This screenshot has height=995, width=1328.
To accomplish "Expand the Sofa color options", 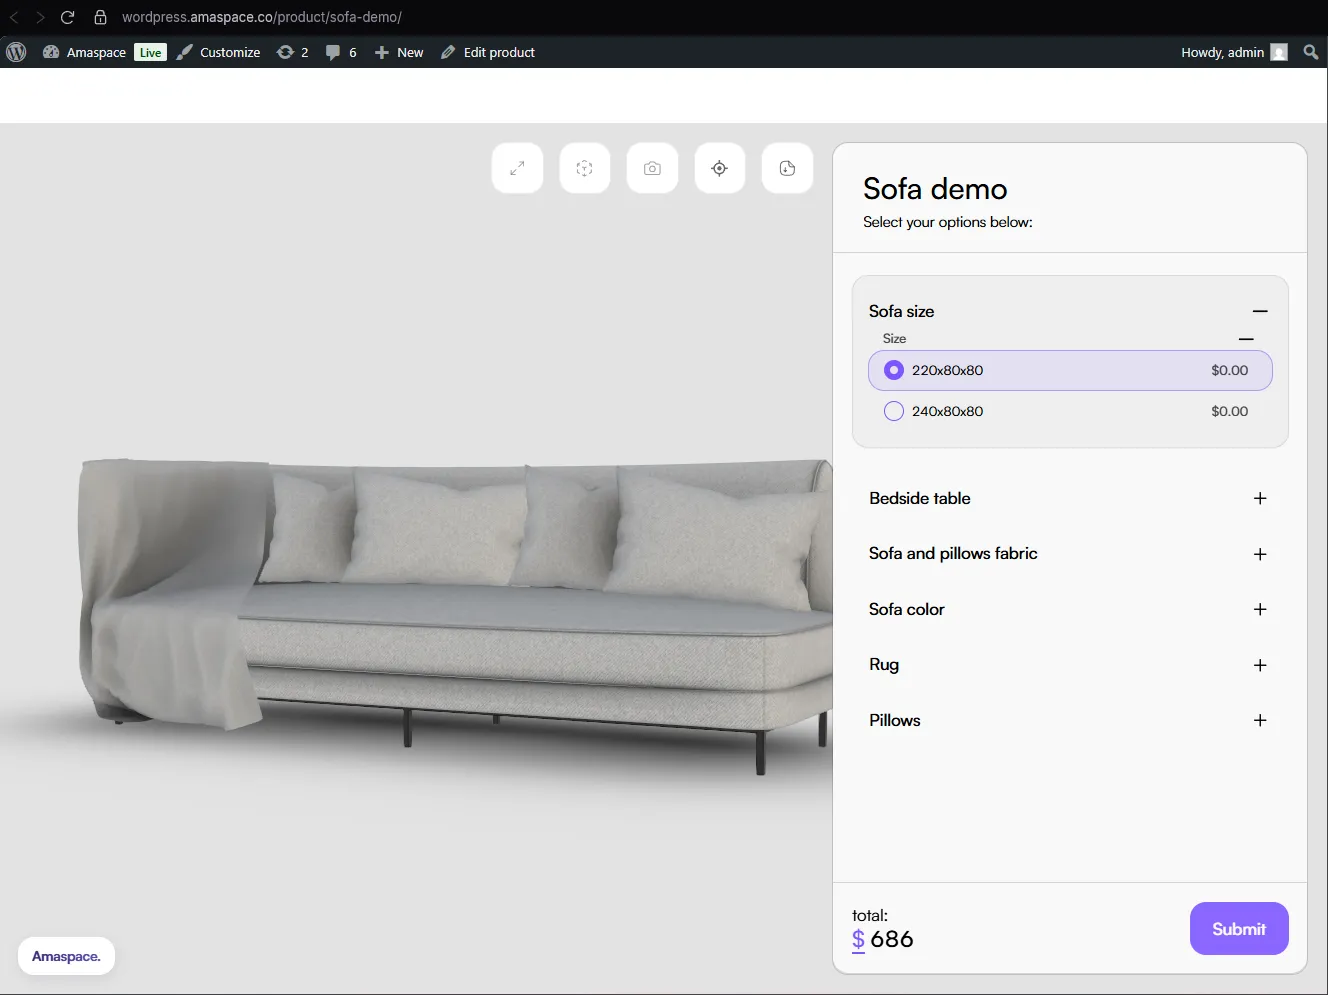I will click(x=1260, y=609).
